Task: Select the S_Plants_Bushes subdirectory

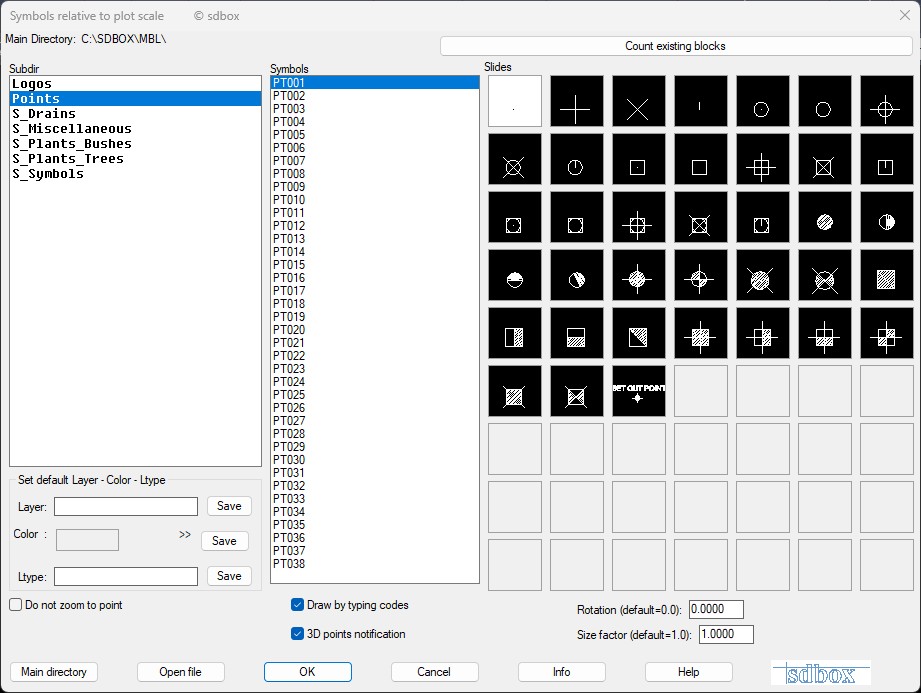Action: pyautogui.click(x=135, y=144)
